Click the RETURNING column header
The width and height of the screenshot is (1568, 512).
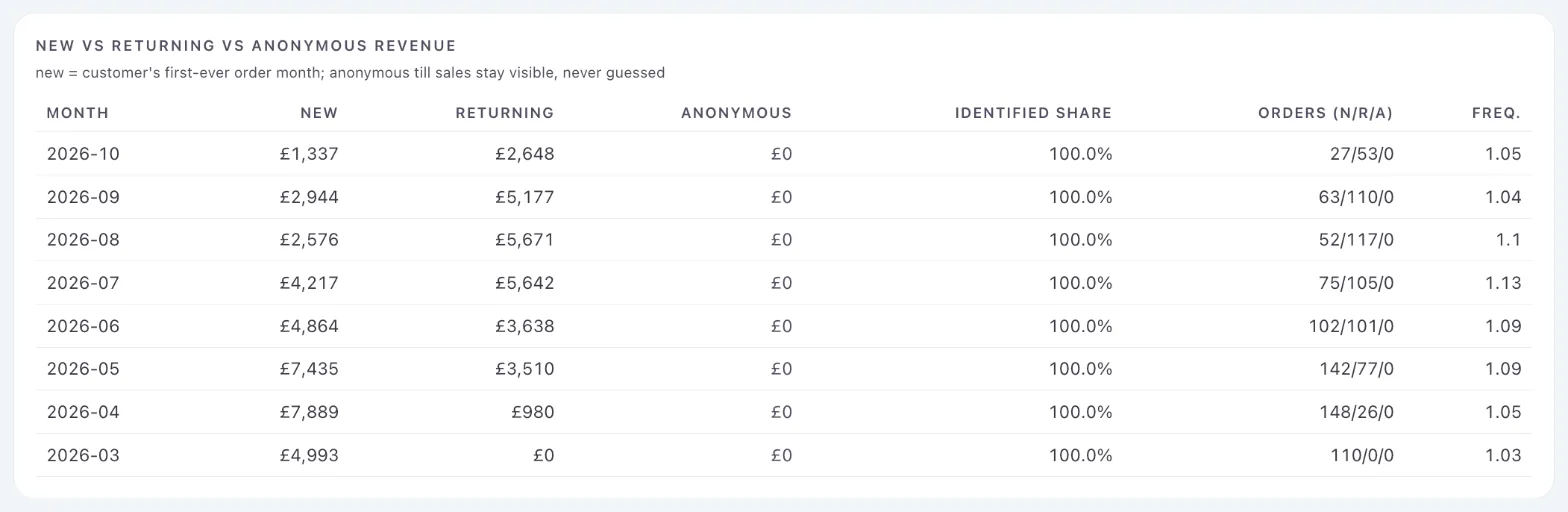pos(504,113)
